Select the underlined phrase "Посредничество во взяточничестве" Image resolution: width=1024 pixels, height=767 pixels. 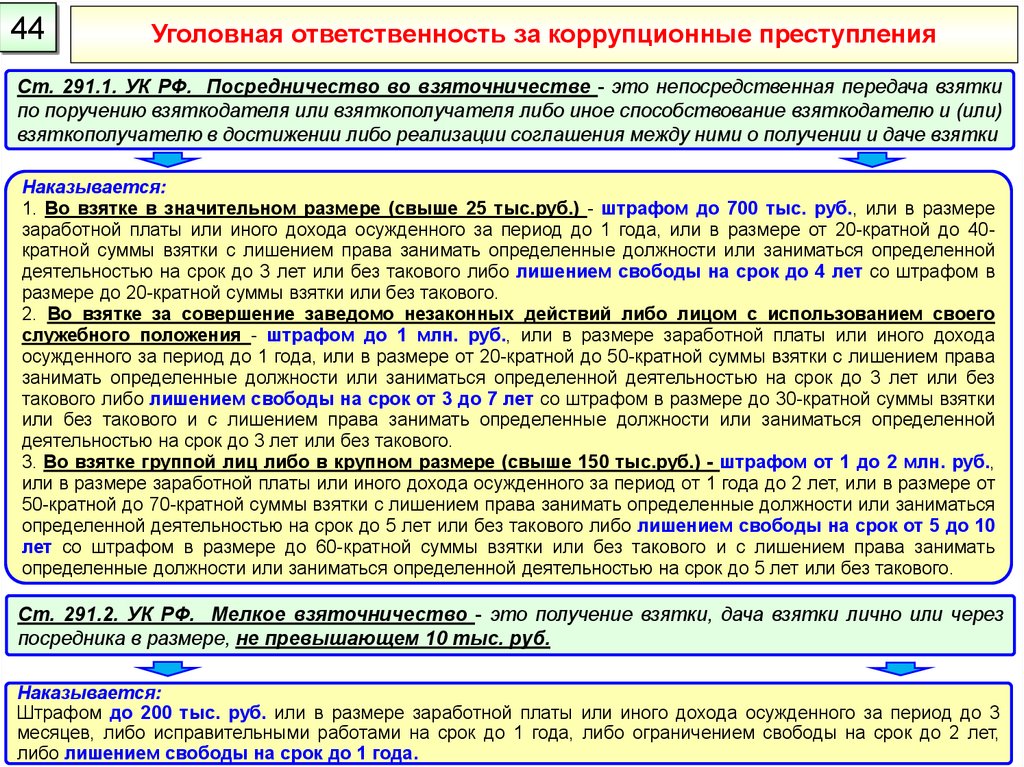398,87
